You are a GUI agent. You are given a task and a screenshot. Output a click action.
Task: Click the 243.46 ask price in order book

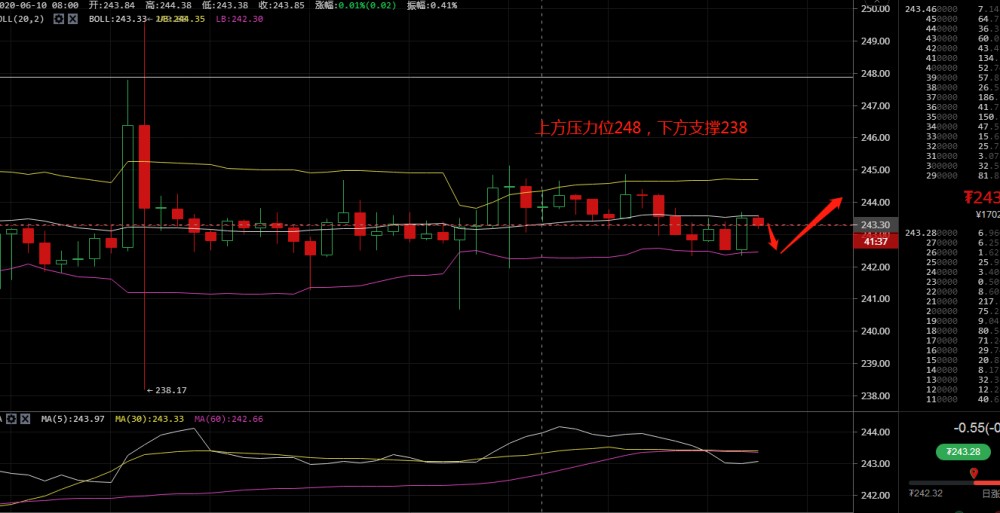pos(919,9)
